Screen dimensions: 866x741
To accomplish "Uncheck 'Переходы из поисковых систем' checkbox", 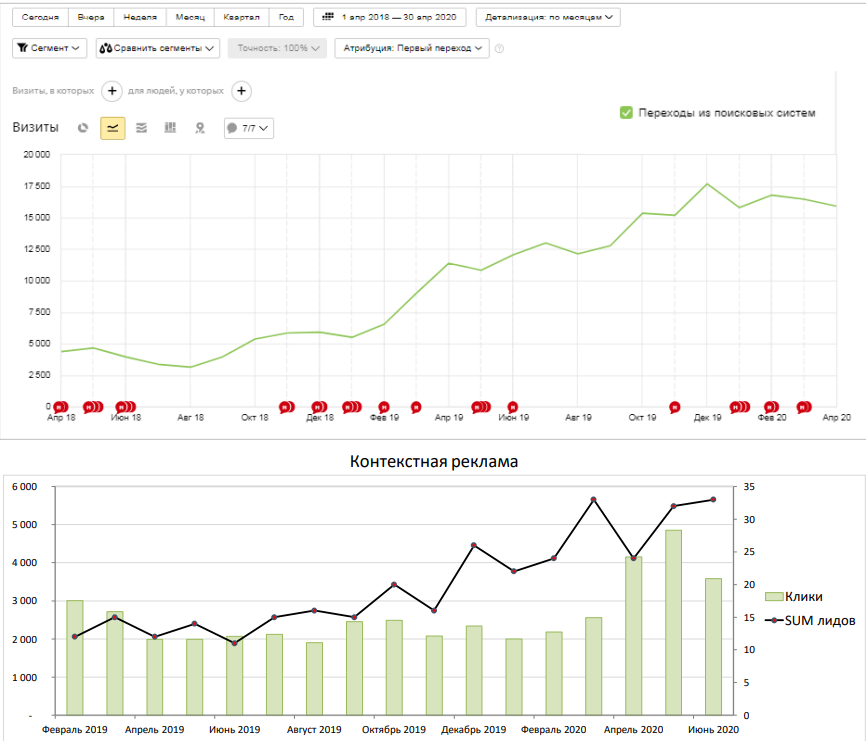I will point(626,113).
